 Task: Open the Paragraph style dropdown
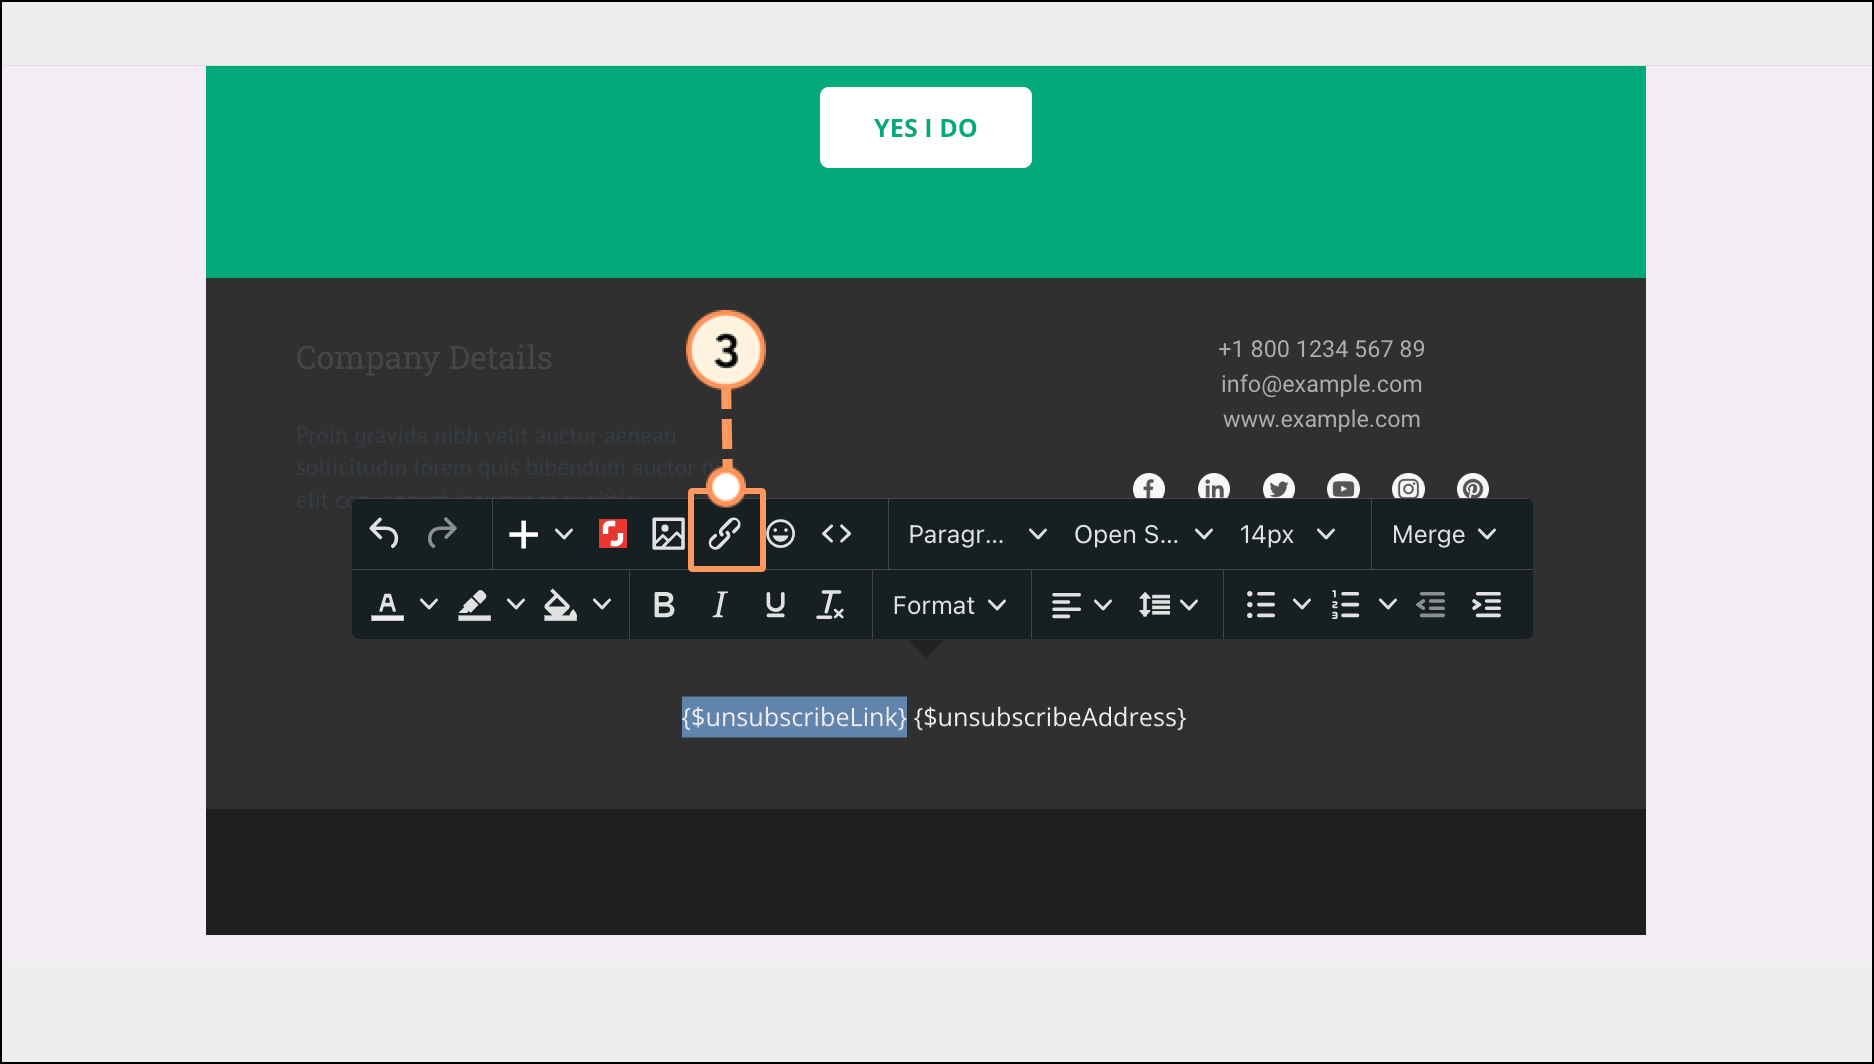[x=977, y=534]
